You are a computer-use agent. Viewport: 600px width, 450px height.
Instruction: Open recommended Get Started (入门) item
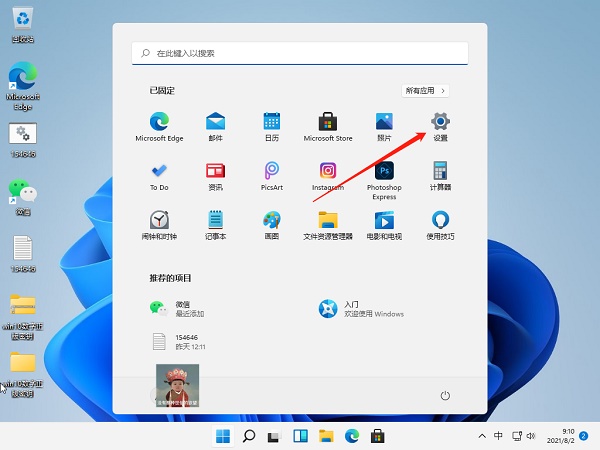pyautogui.click(x=361, y=308)
